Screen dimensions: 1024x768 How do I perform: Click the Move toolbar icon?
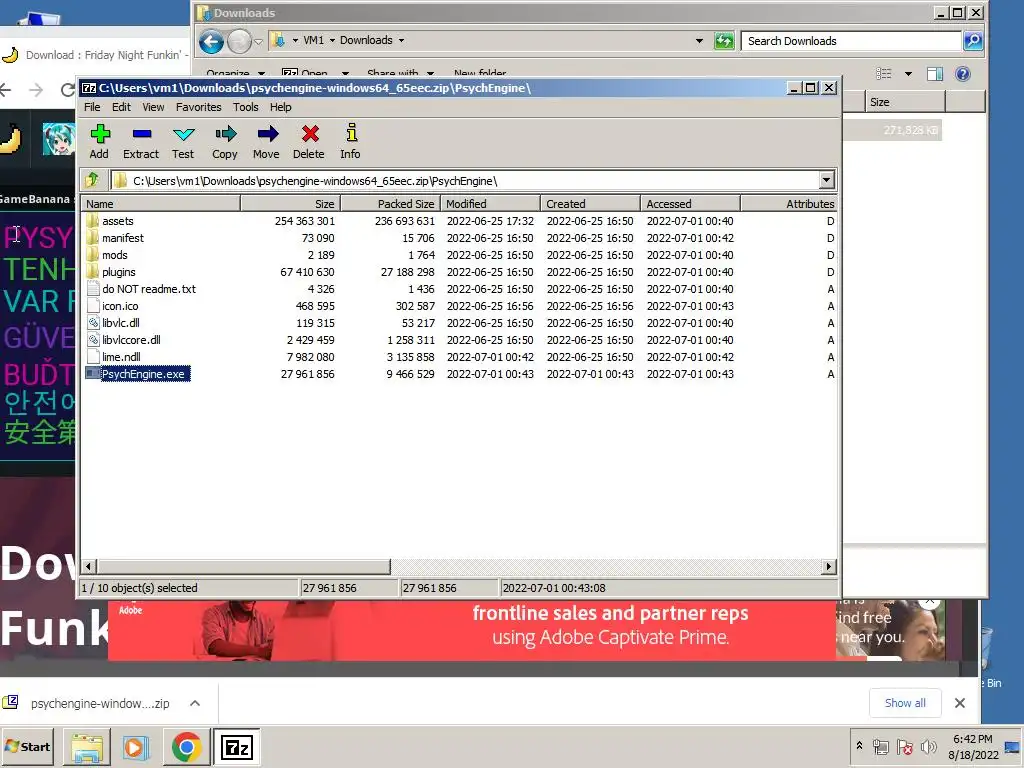tap(266, 141)
